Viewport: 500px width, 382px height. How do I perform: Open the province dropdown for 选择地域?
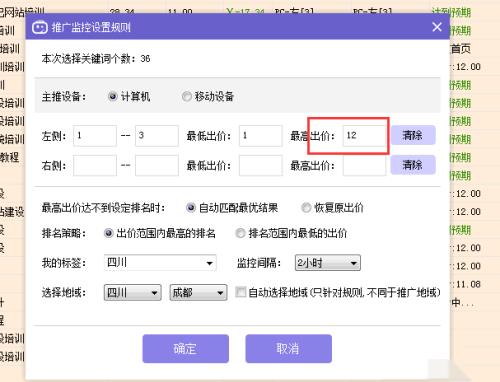[x=133, y=293]
